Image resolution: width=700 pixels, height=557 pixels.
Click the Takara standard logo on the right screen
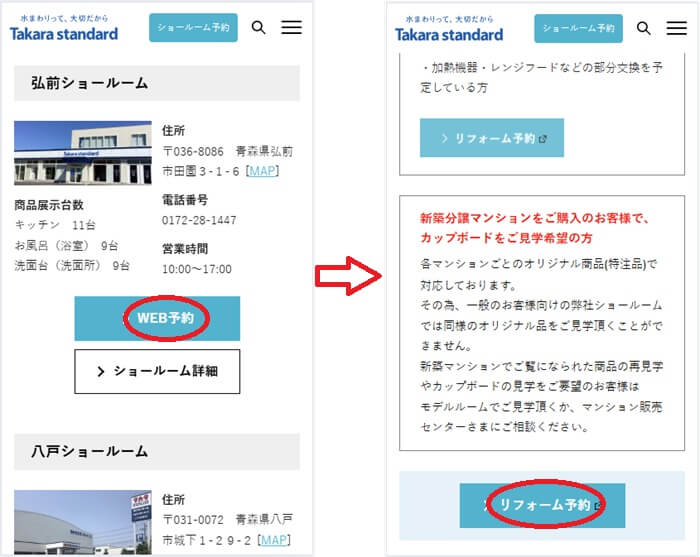pos(449,29)
